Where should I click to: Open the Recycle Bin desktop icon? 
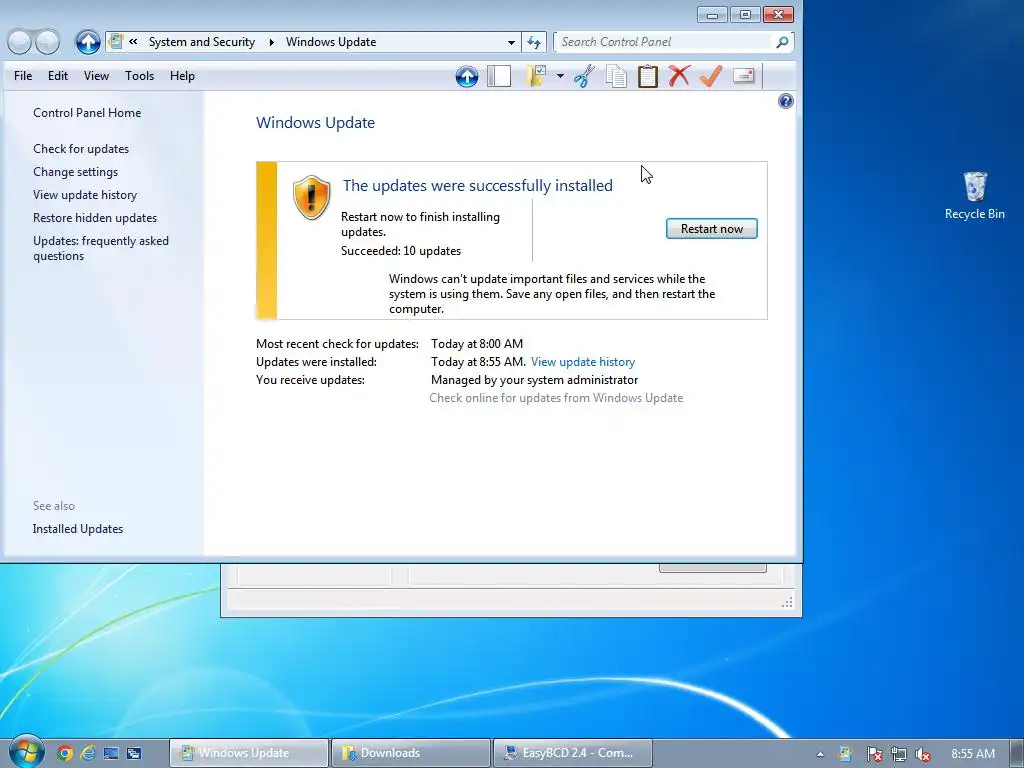point(974,196)
